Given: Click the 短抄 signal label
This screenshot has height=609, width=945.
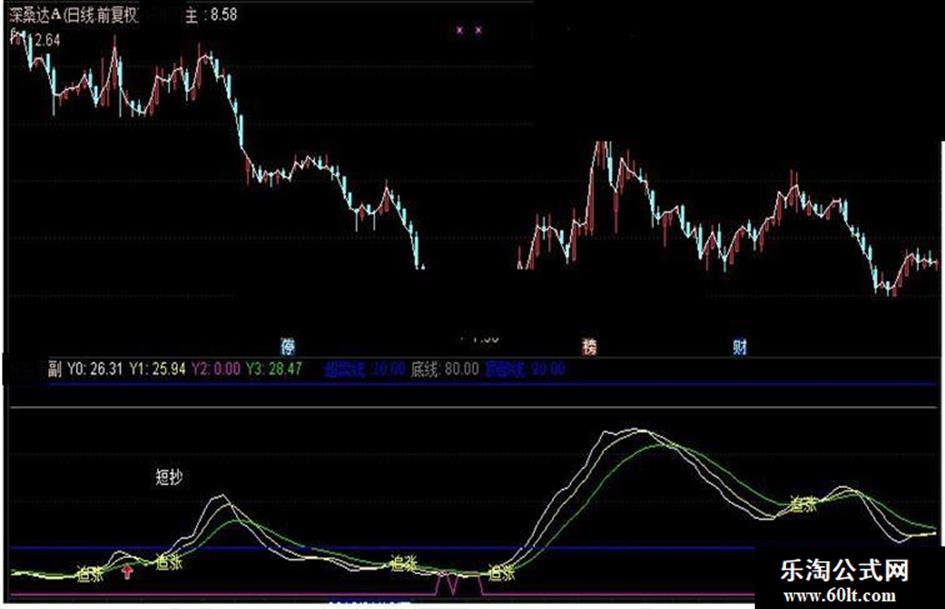Looking at the screenshot, I should tap(169, 477).
